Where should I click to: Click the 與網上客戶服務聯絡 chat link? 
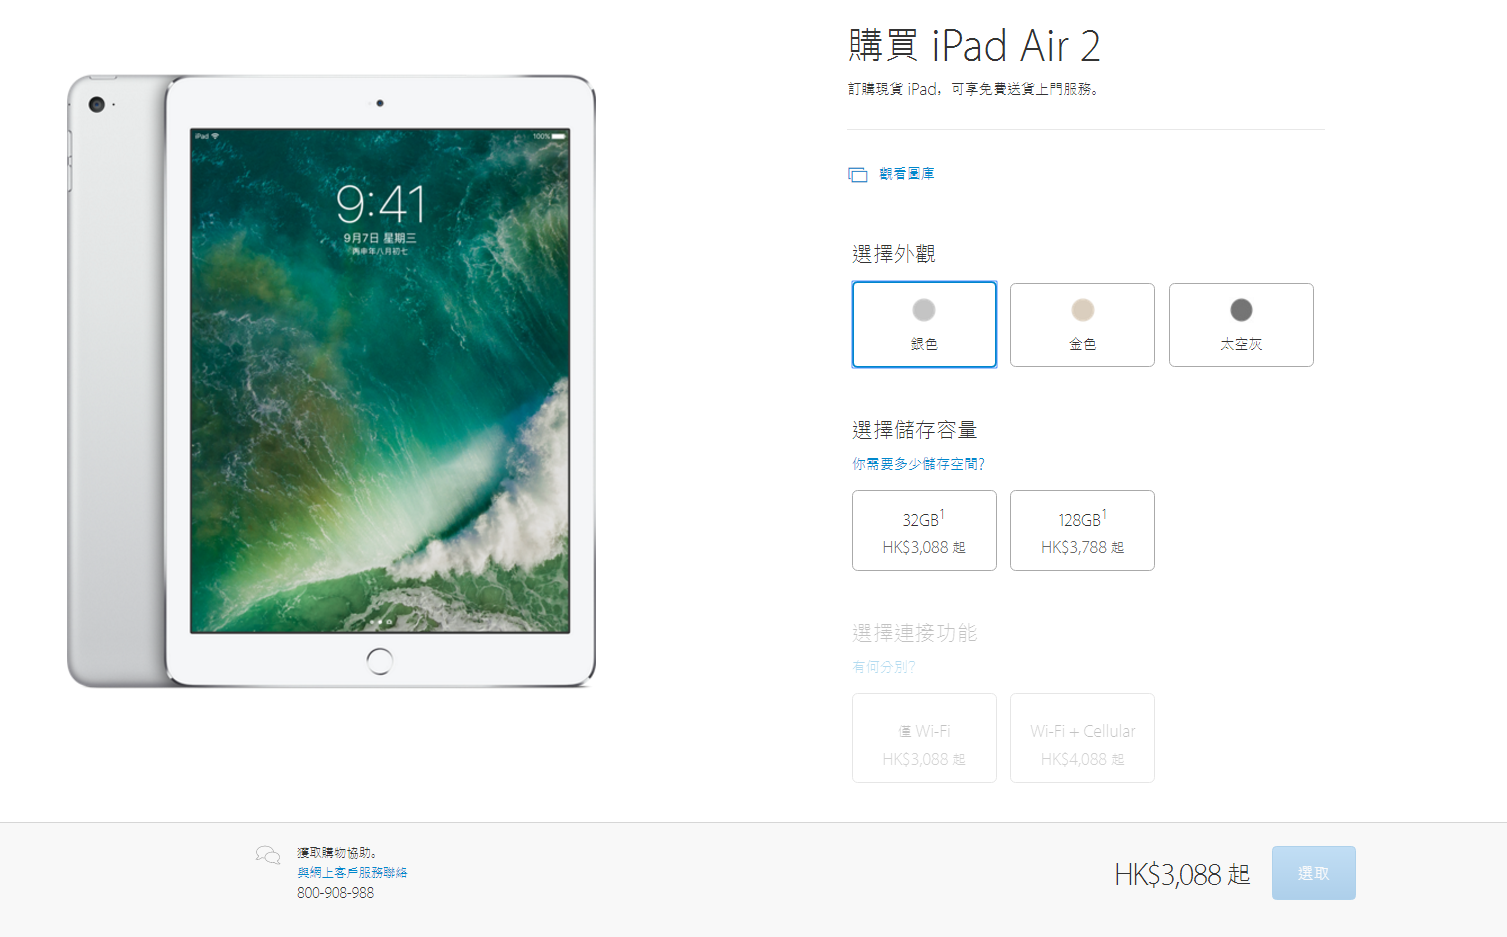(352, 873)
